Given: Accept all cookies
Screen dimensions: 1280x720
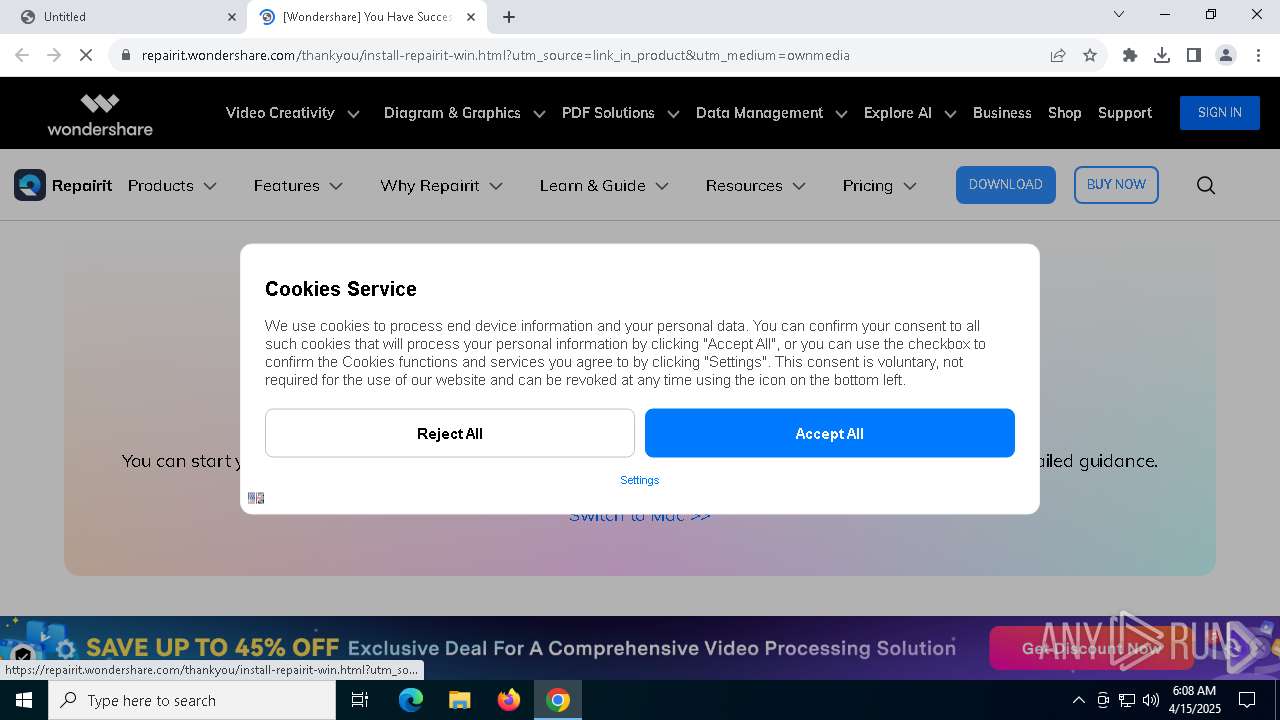Looking at the screenshot, I should [x=830, y=433].
